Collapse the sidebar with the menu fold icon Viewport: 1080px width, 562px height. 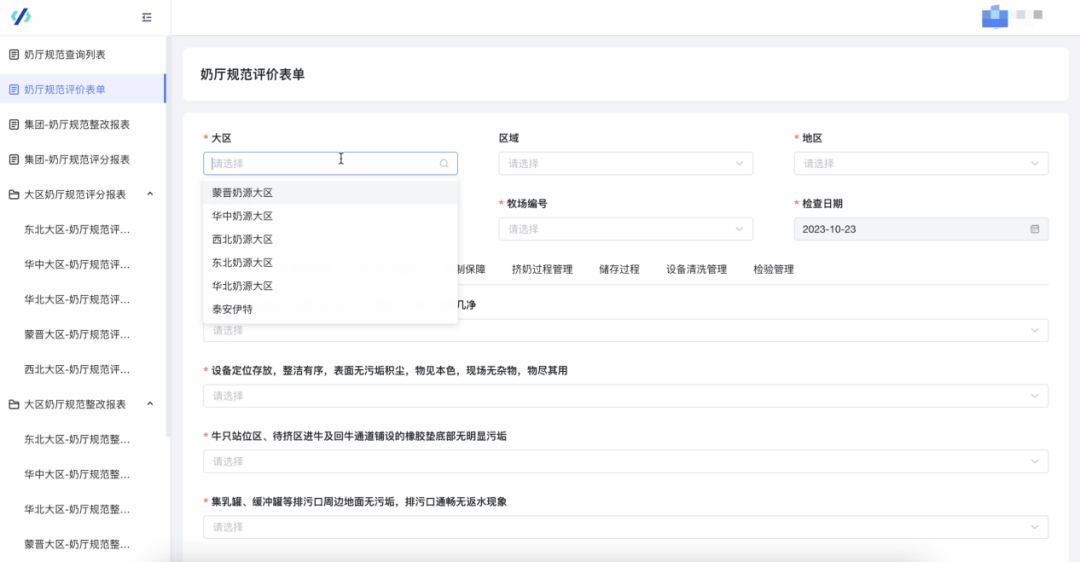pos(147,17)
